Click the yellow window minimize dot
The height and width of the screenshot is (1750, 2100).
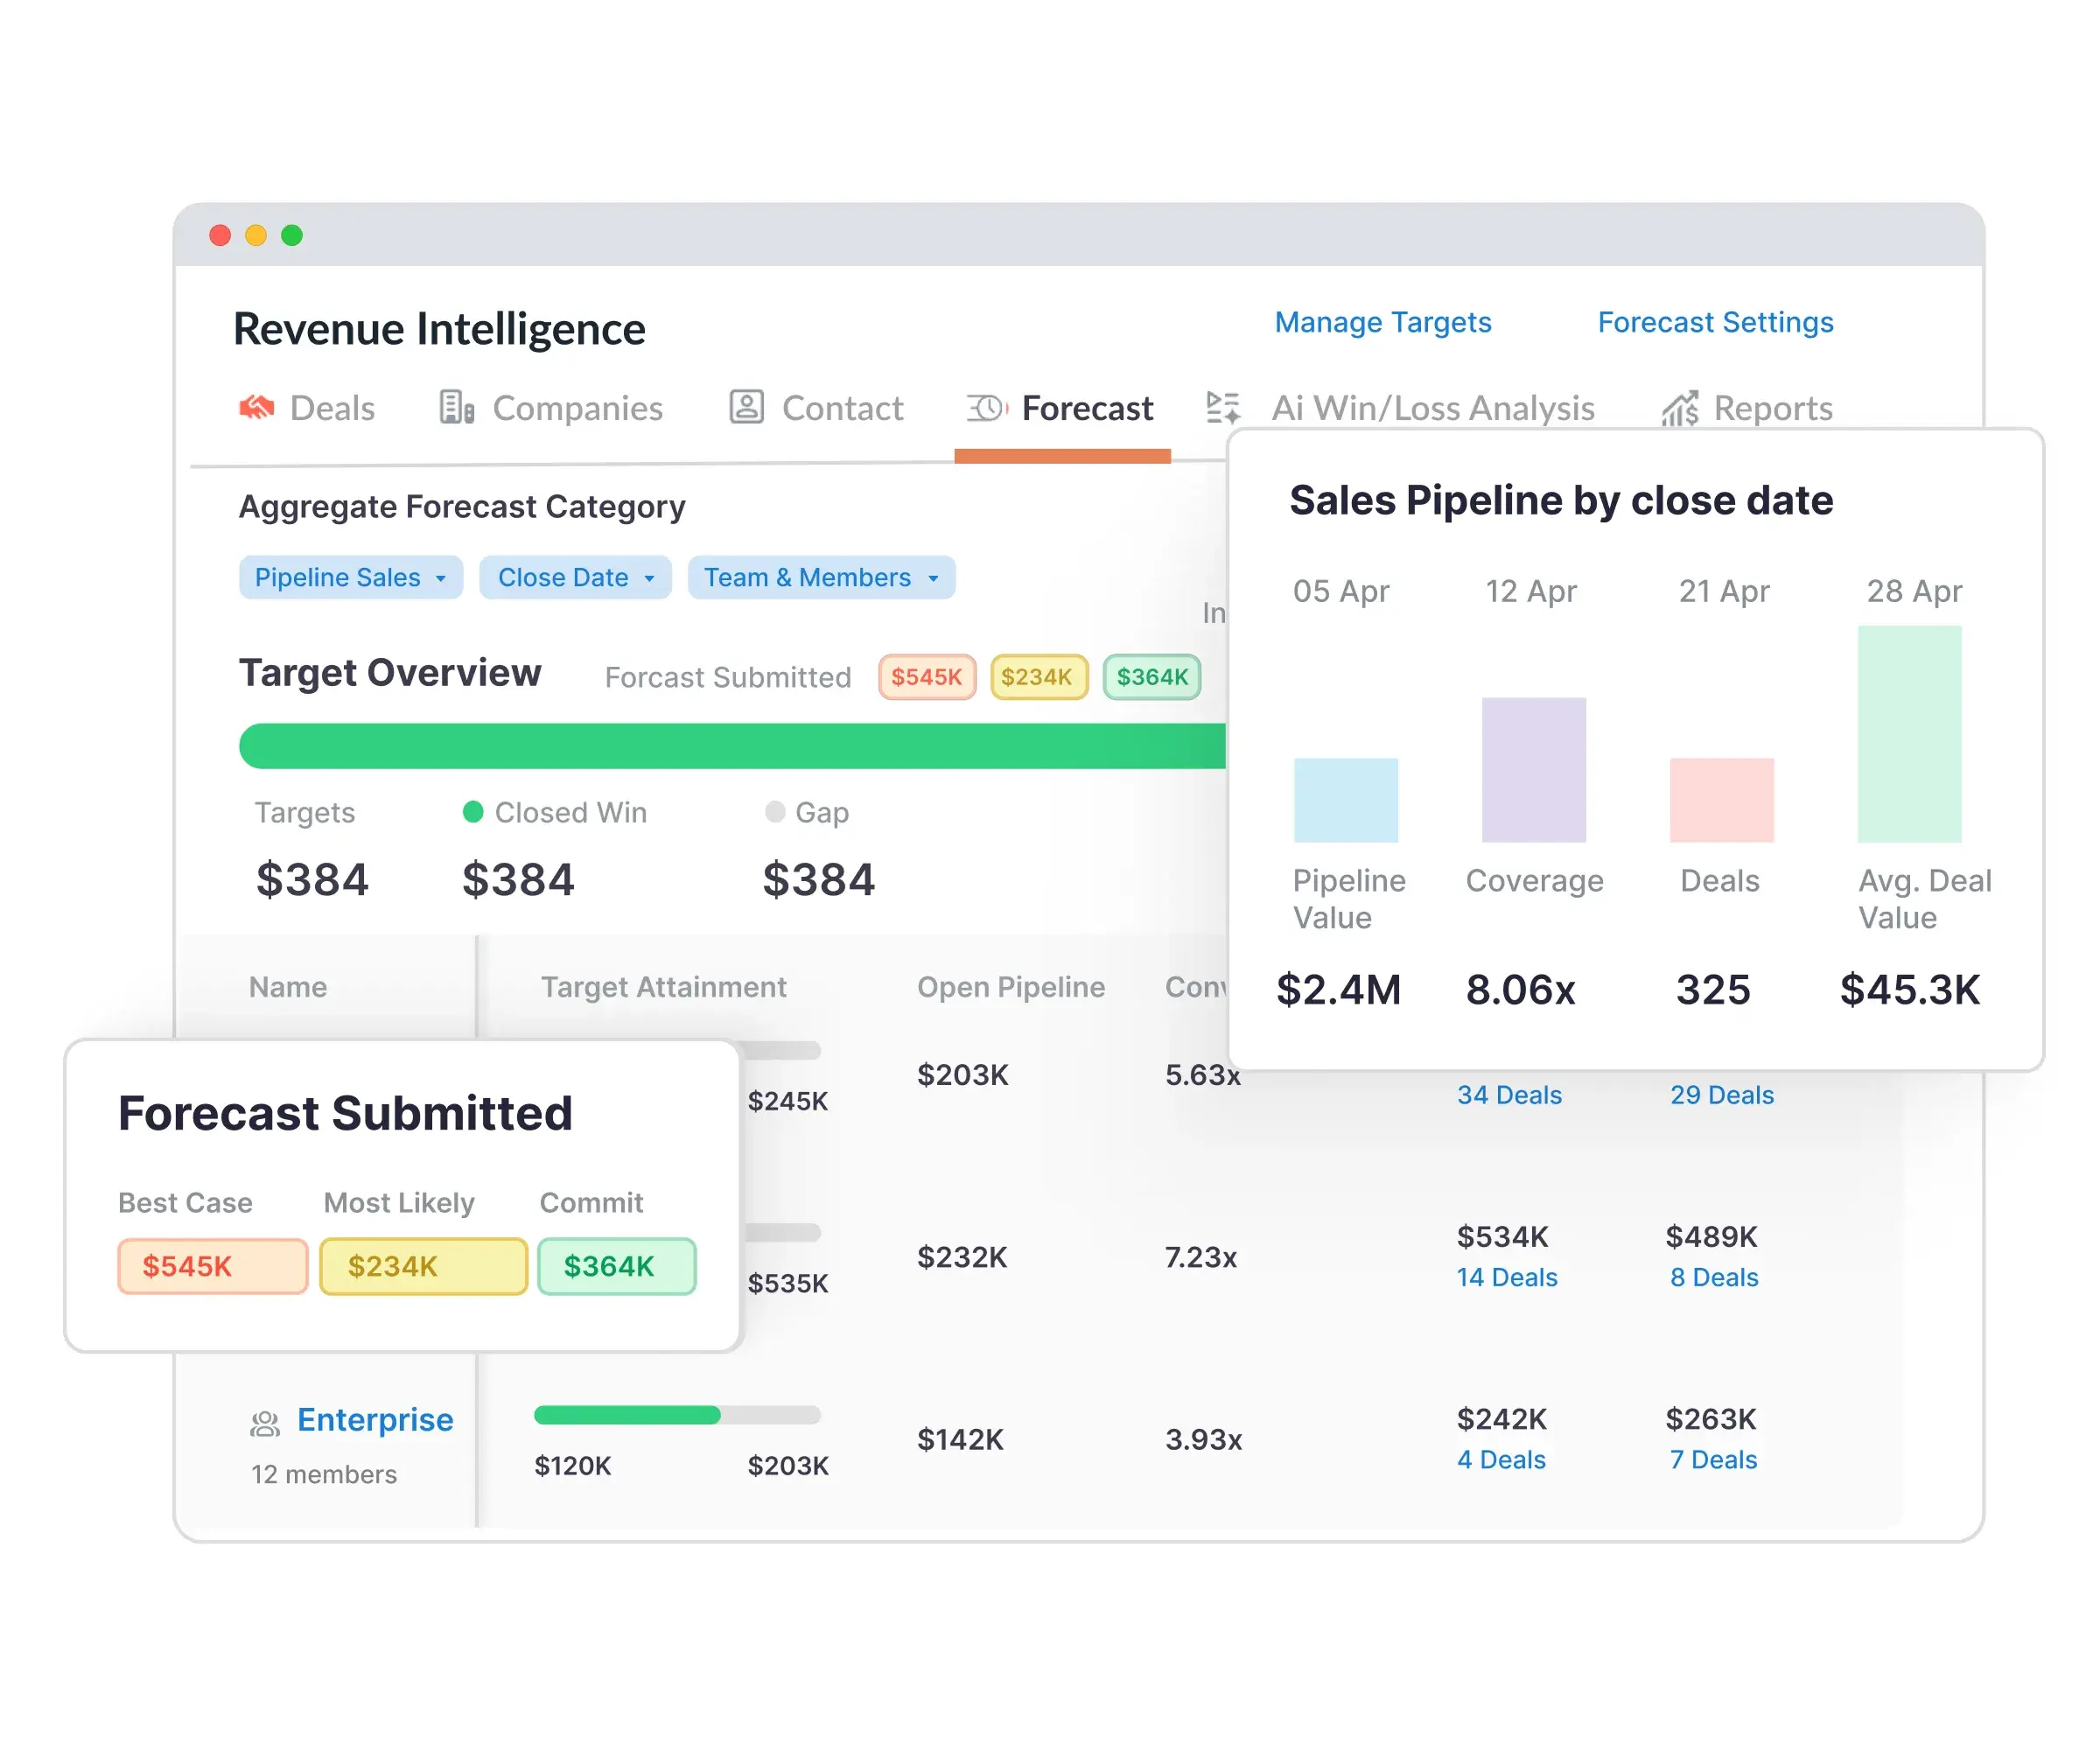point(256,235)
